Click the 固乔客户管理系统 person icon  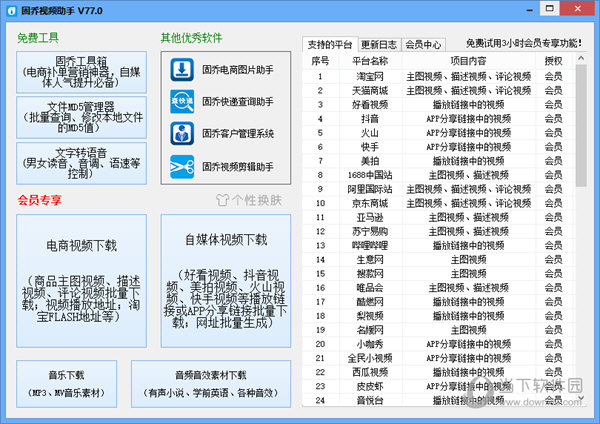coord(182,134)
